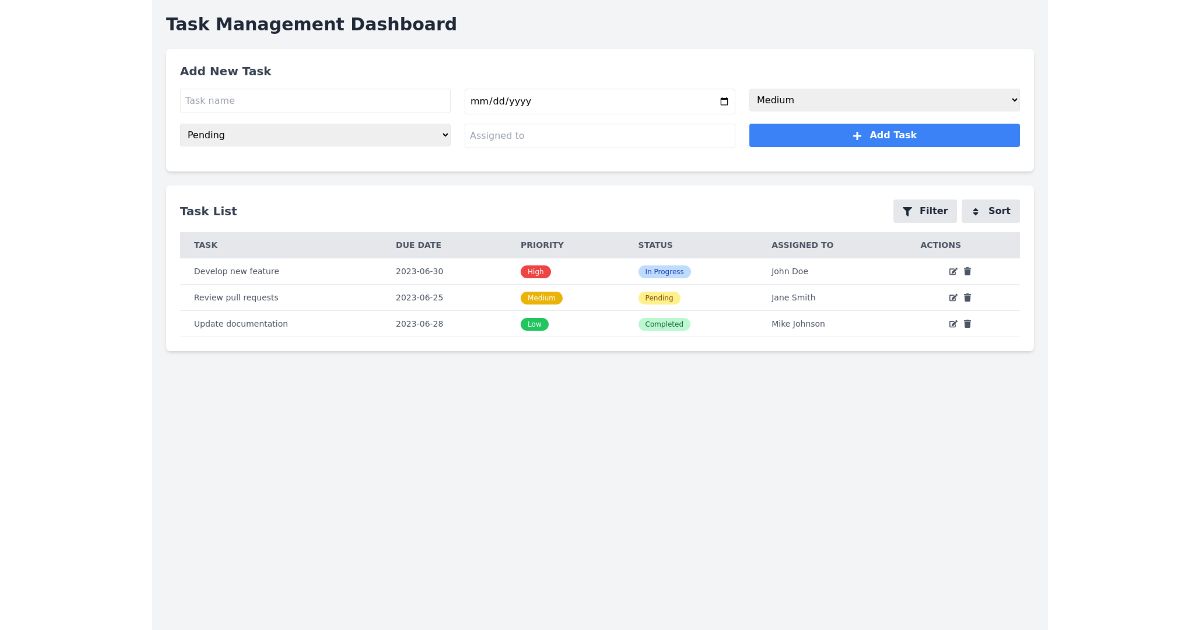Open the Medium priority dropdown
The width and height of the screenshot is (1200, 630).
[x=884, y=100]
